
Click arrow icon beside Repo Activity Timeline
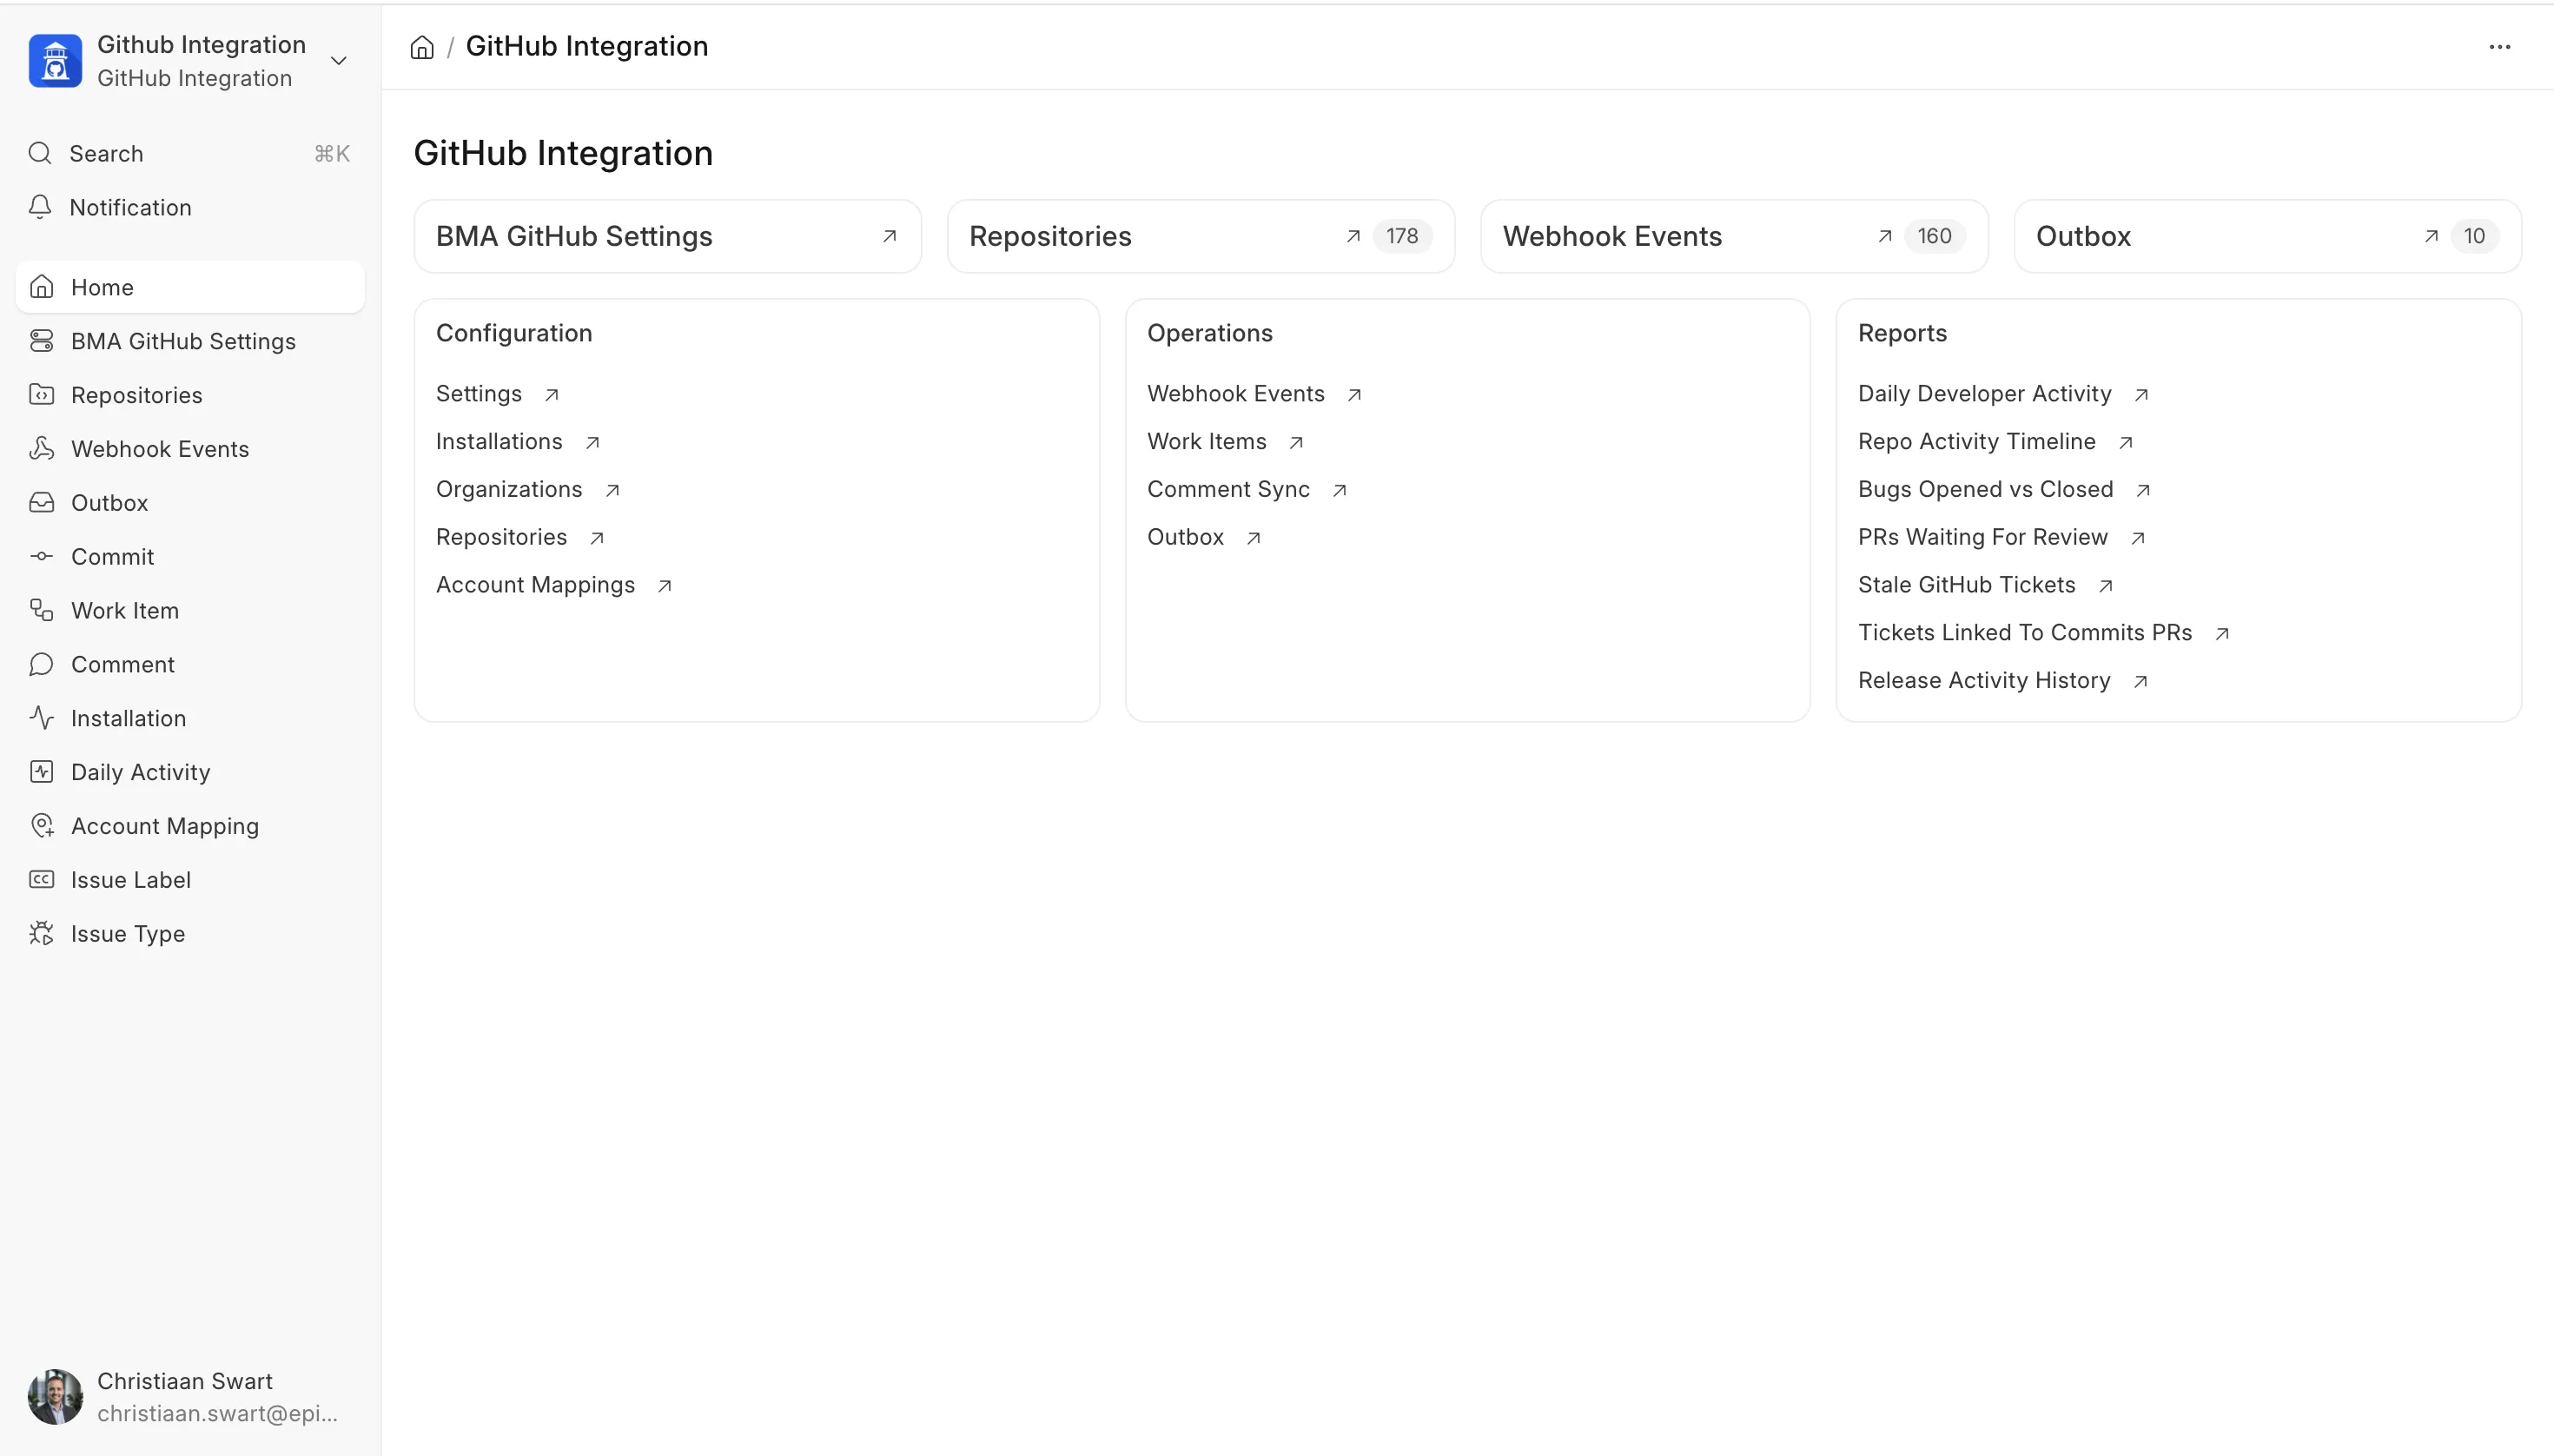(2126, 443)
